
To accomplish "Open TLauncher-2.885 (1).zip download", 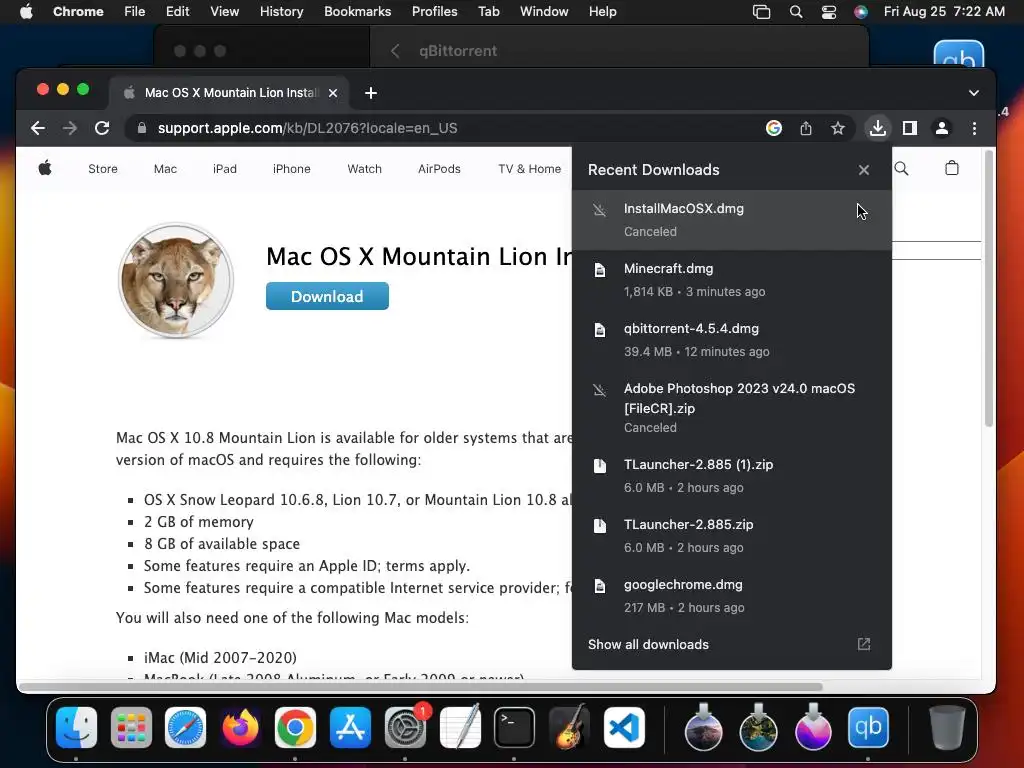I will 731,476.
